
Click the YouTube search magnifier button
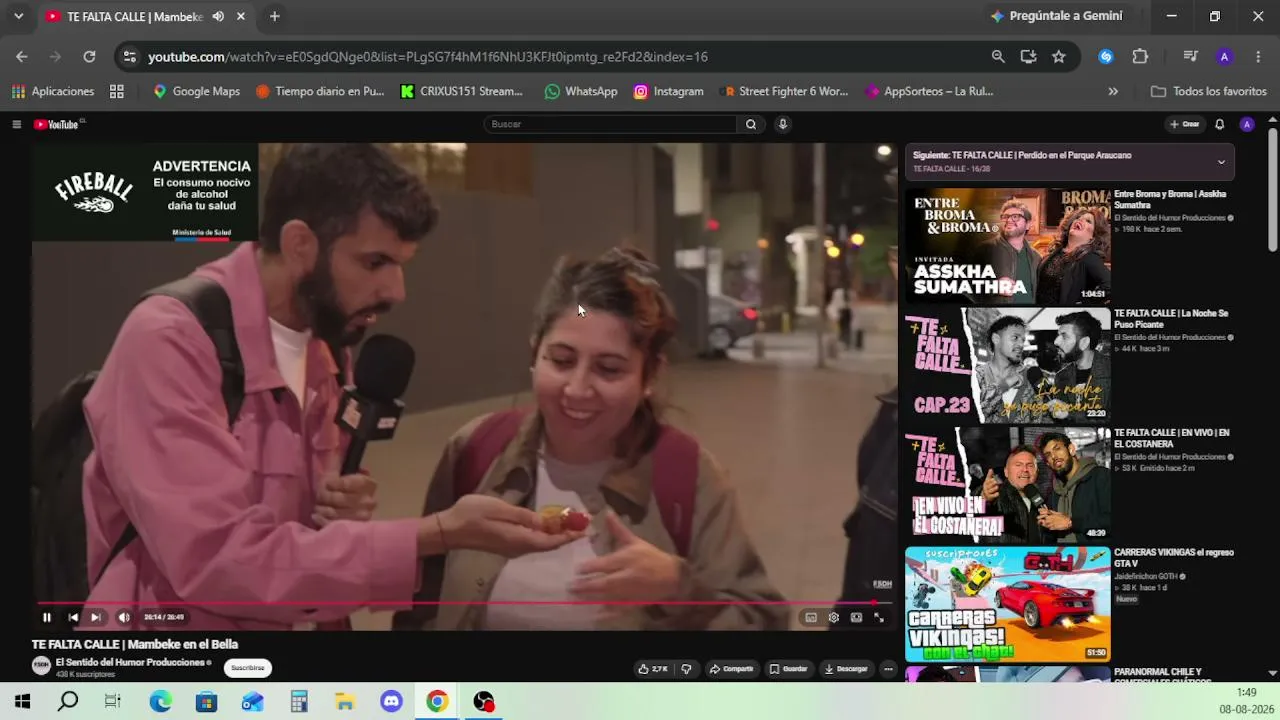[751, 124]
